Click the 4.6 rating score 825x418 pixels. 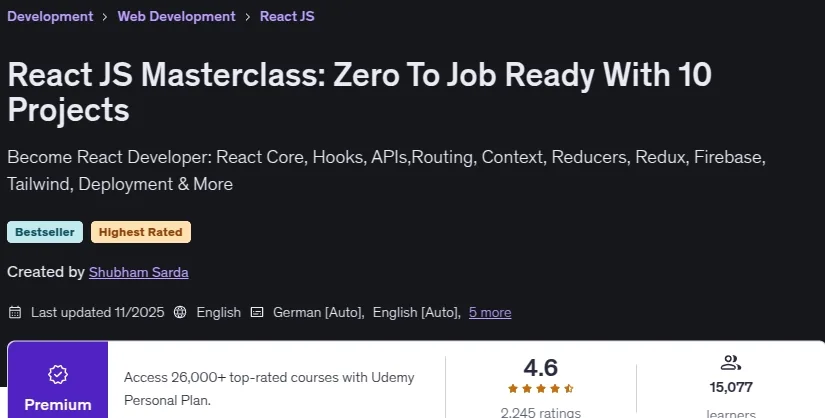(x=540, y=367)
